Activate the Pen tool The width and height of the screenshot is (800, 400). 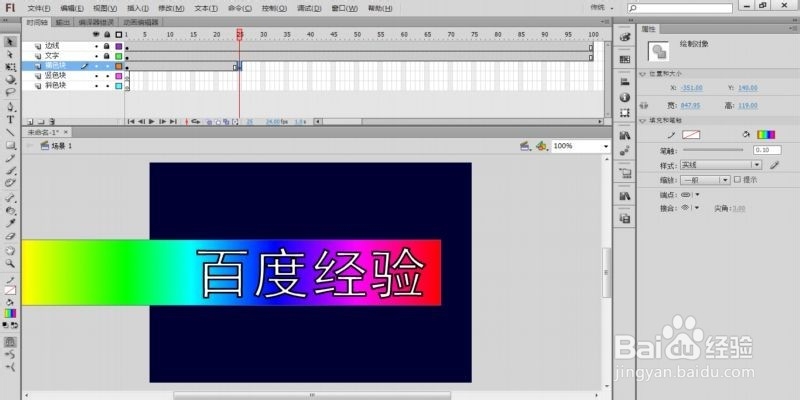[x=10, y=107]
